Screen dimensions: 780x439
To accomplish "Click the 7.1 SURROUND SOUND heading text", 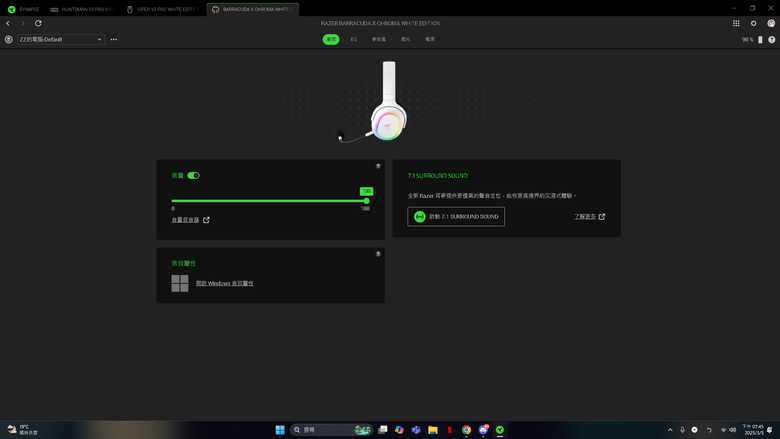I will [438, 176].
